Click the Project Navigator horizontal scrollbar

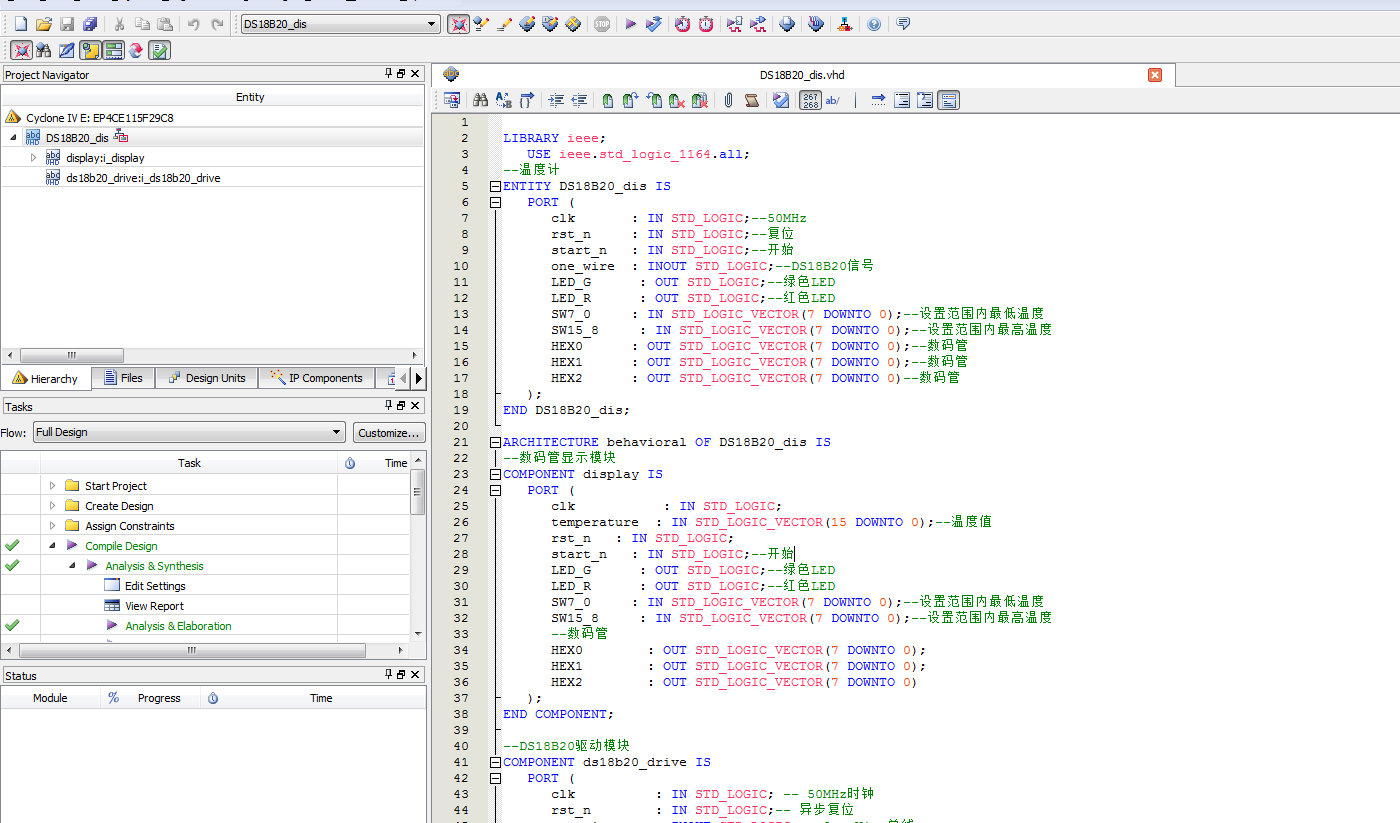pyautogui.click(x=72, y=355)
